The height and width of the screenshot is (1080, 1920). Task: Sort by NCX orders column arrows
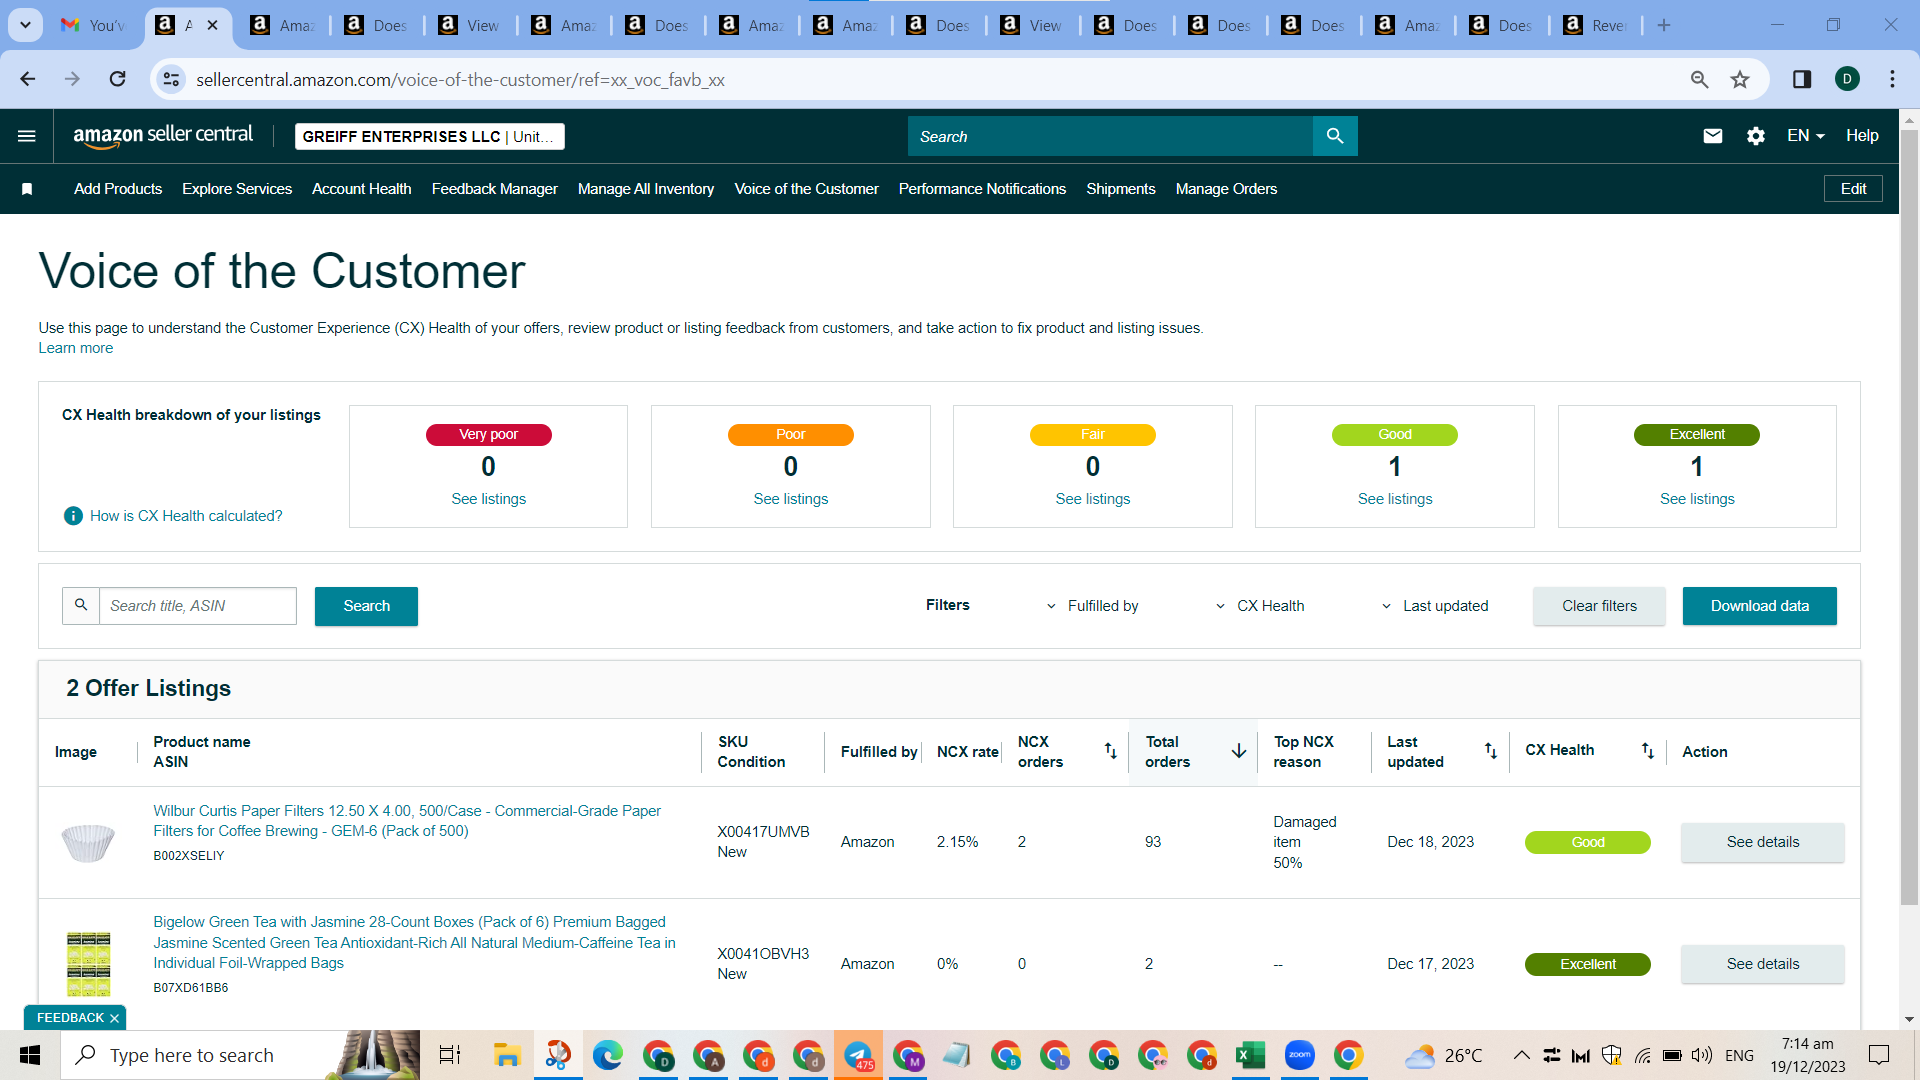pyautogui.click(x=1110, y=751)
